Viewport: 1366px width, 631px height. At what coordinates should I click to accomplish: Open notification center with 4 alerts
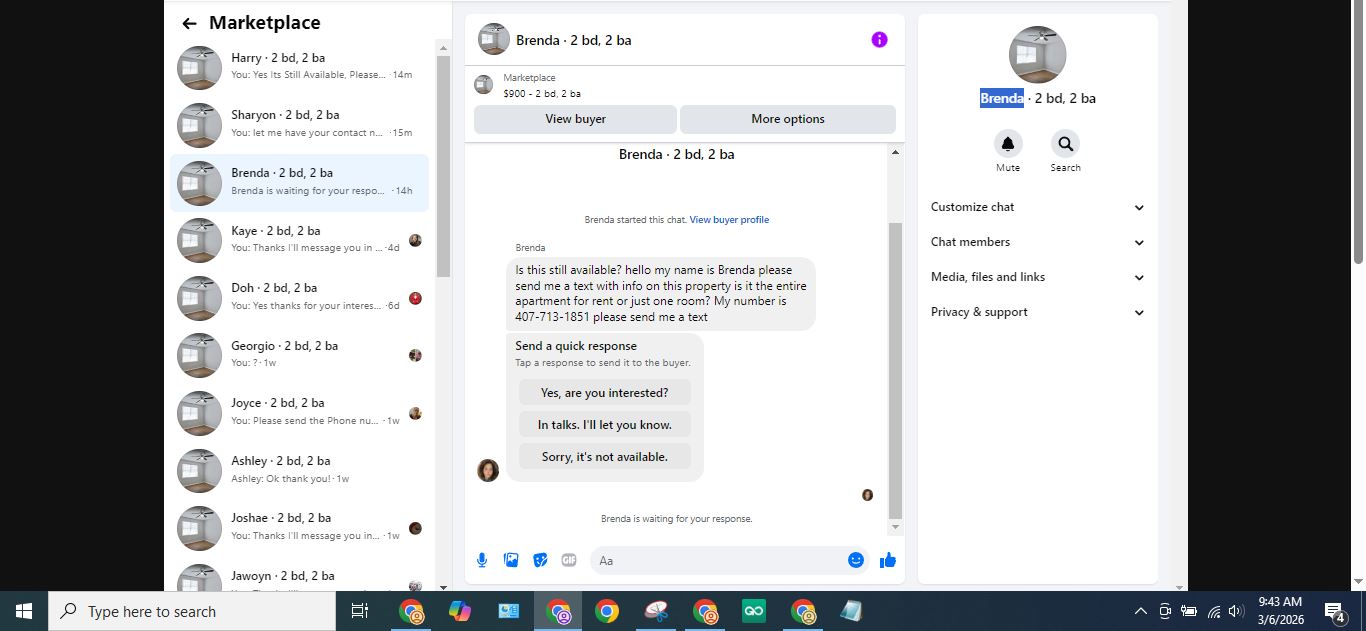point(1335,611)
